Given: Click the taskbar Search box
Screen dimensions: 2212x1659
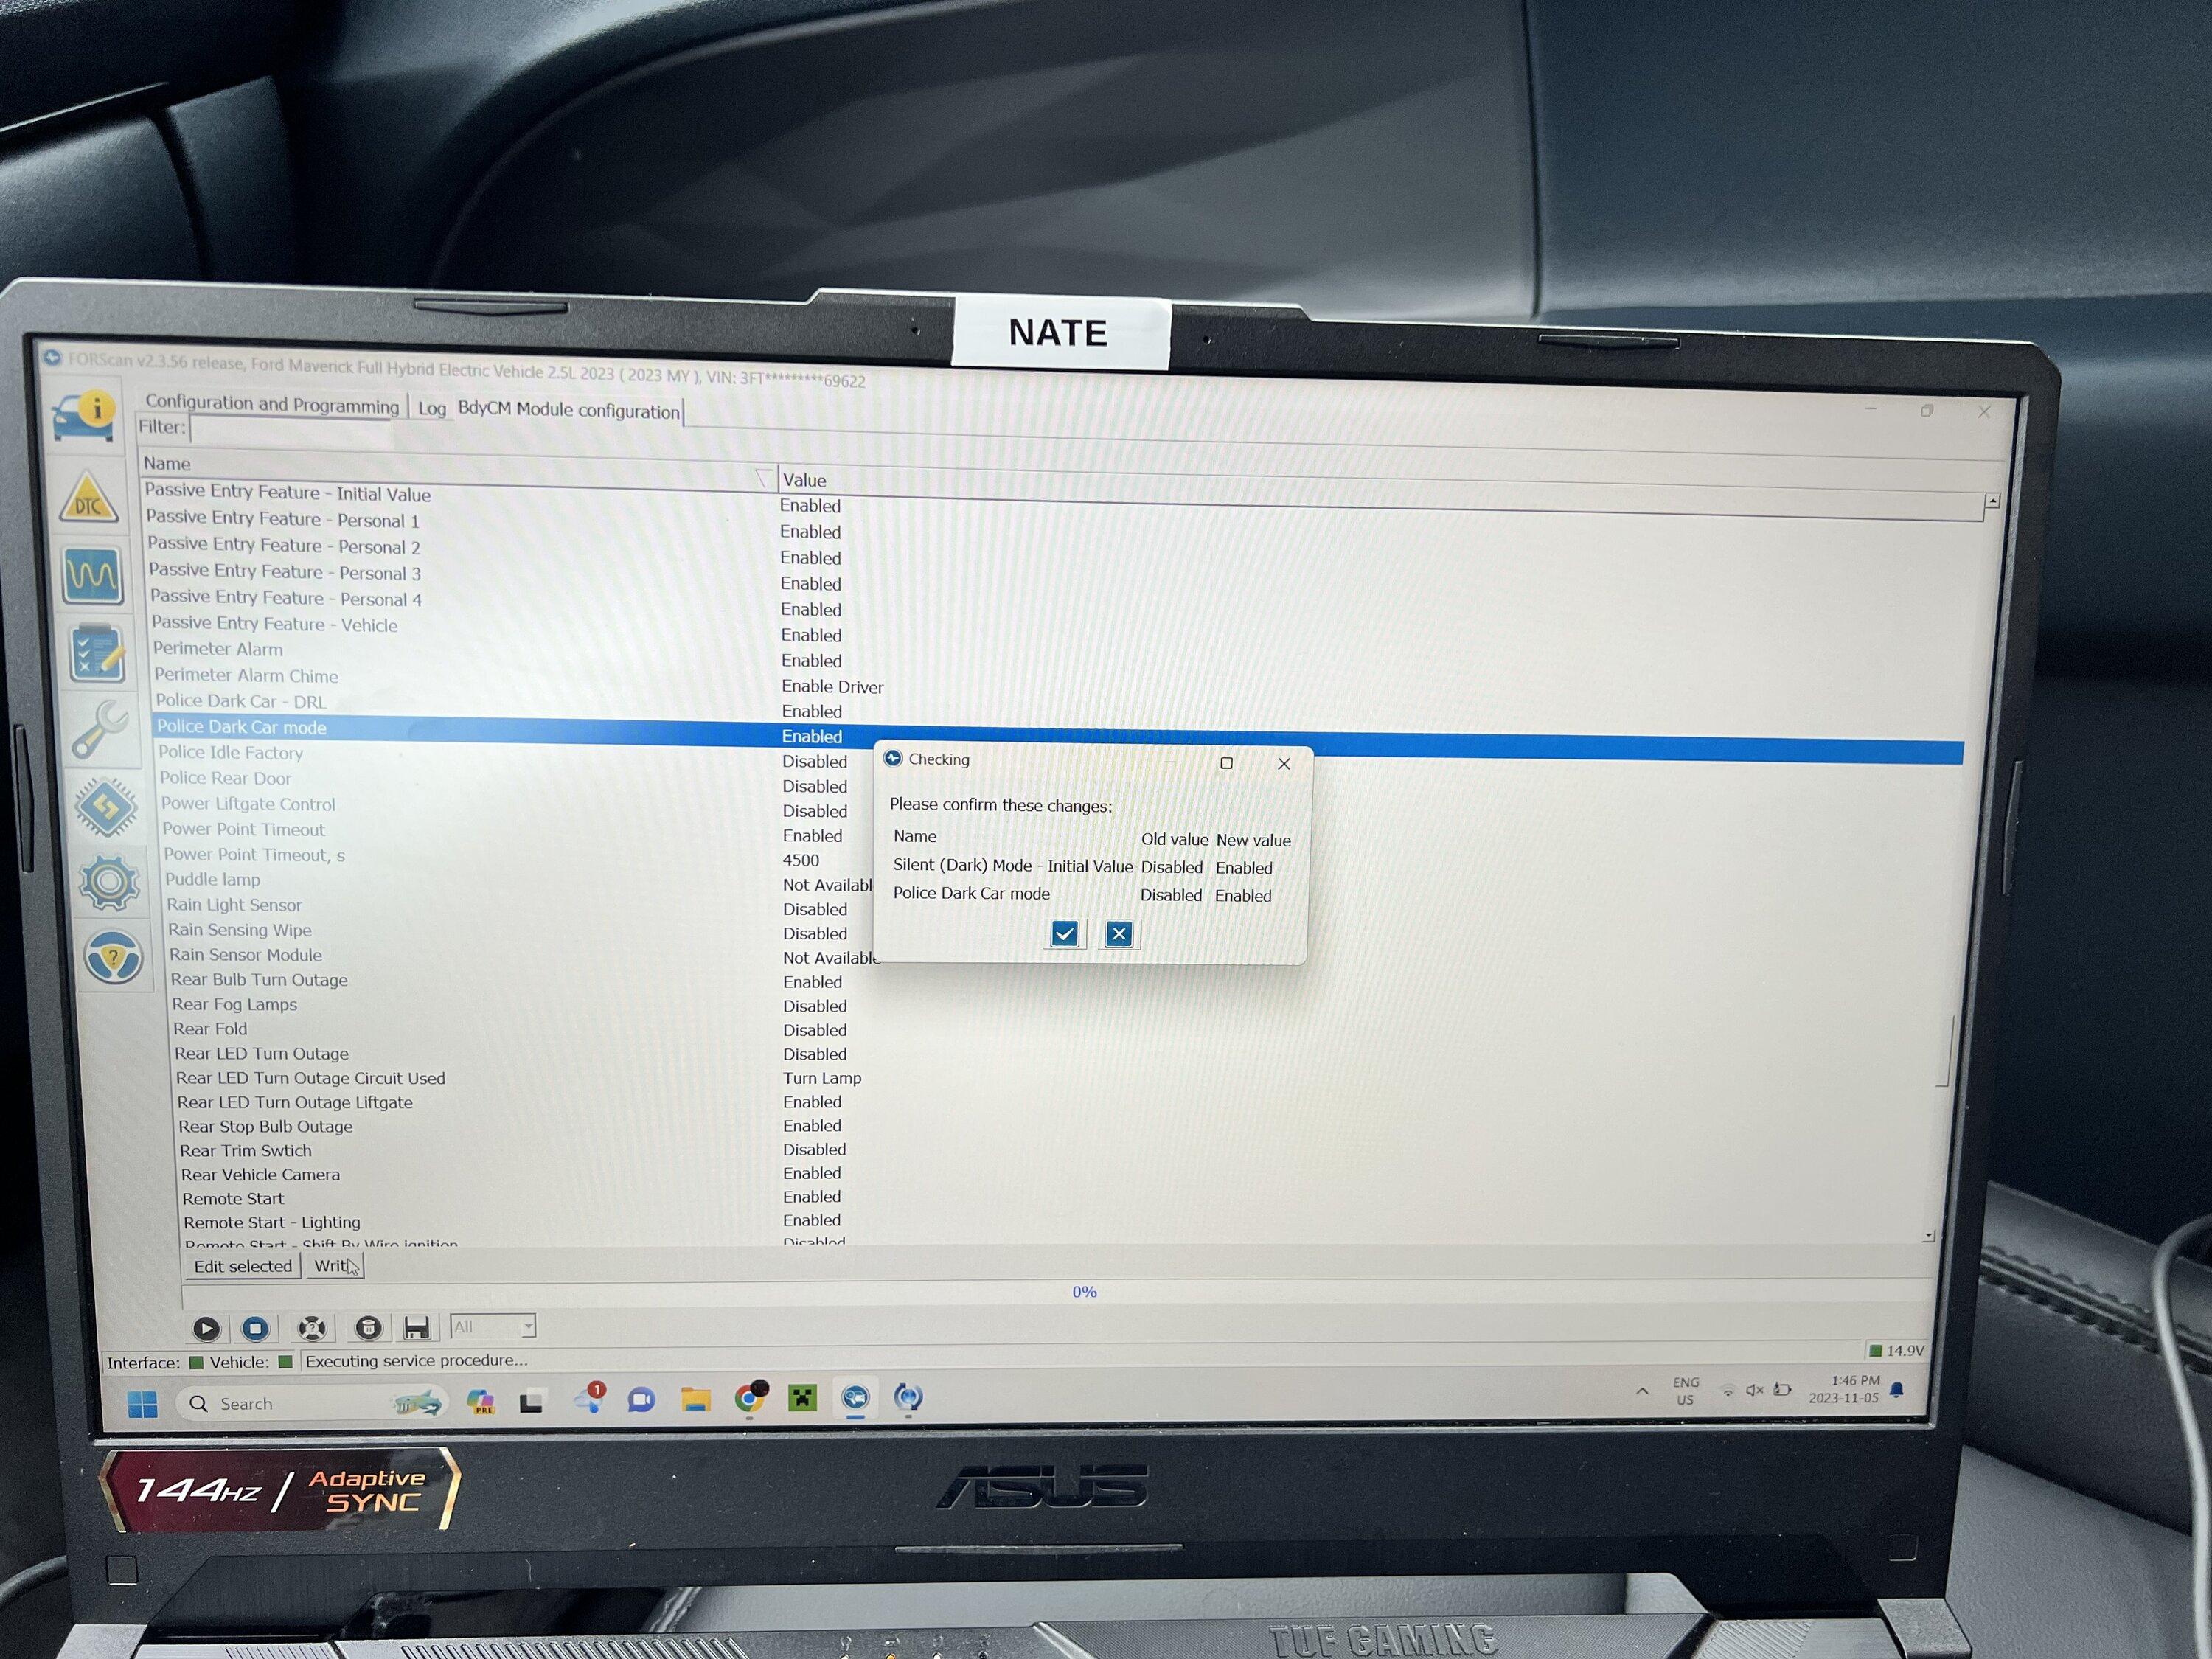Looking at the screenshot, I should [x=312, y=1404].
